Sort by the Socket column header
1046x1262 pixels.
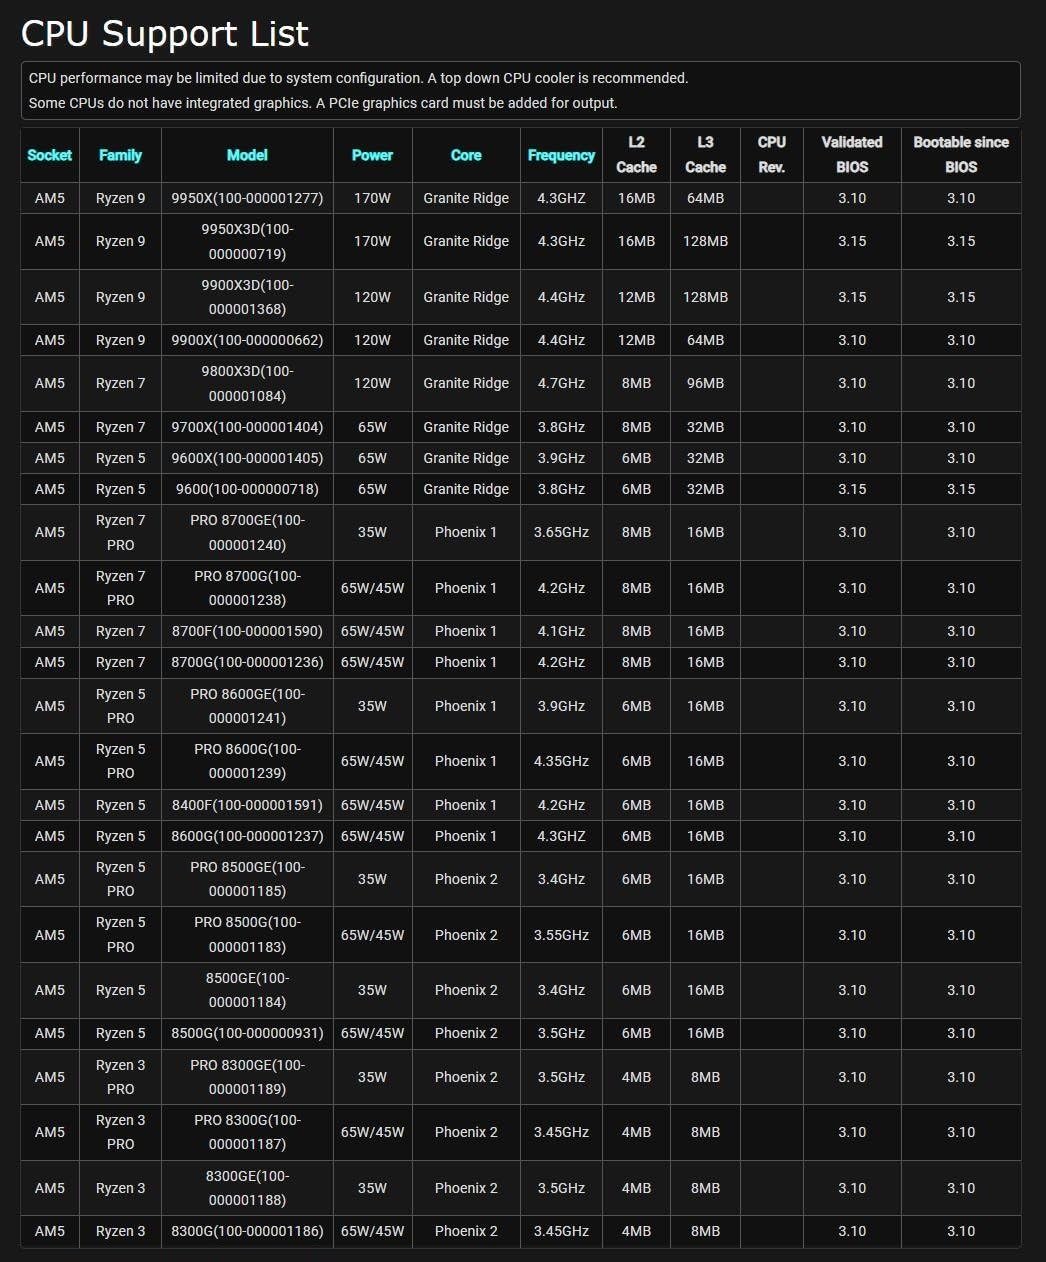coord(50,155)
